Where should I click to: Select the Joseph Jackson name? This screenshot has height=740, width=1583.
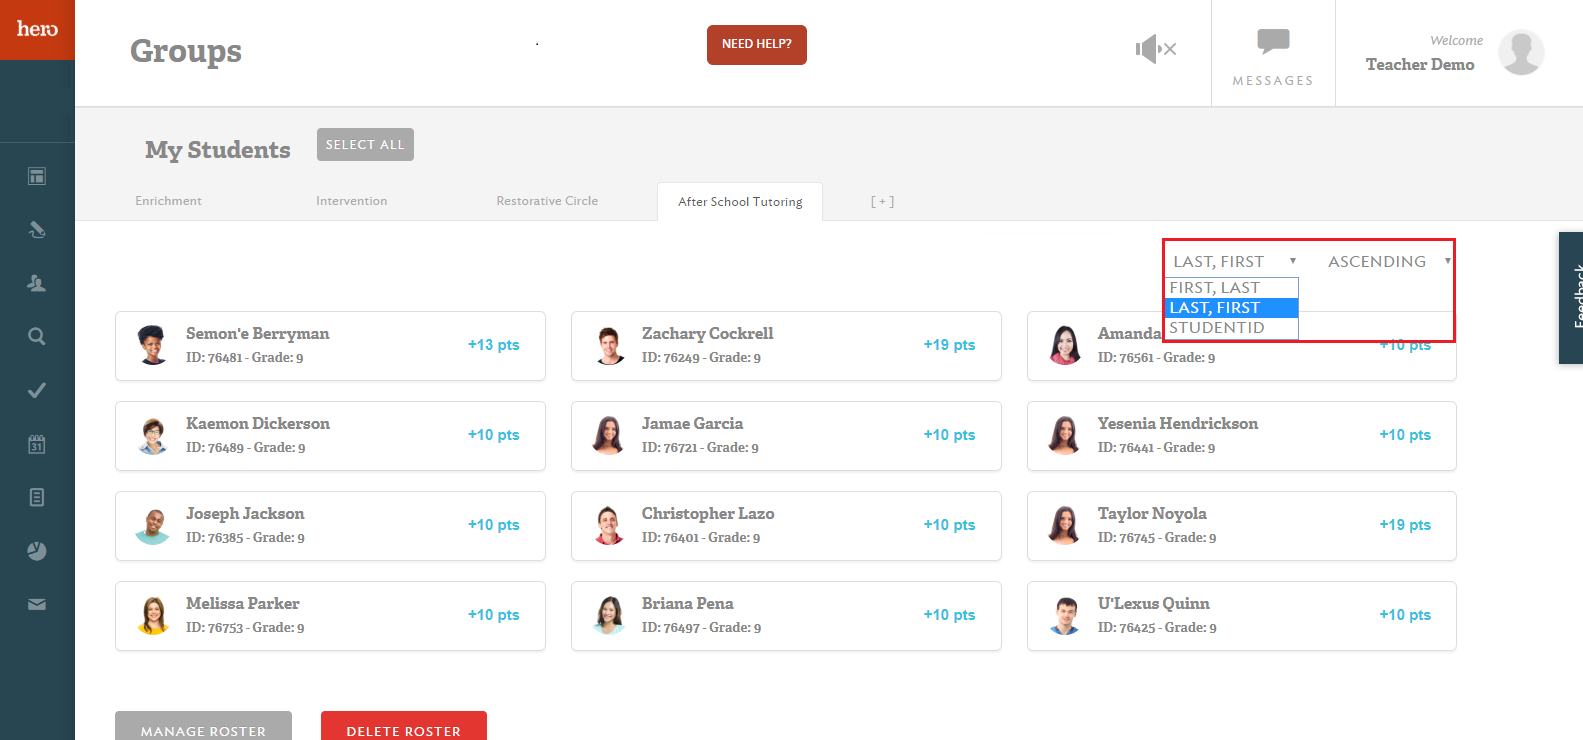click(245, 514)
